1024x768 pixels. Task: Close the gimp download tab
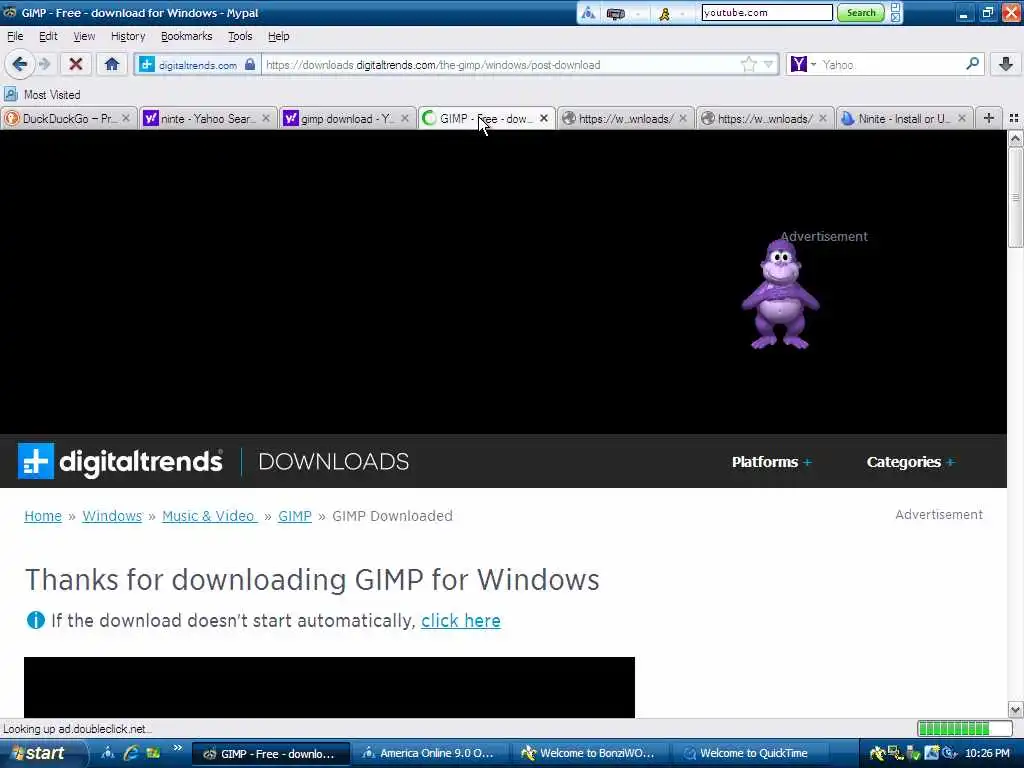[x=405, y=118]
